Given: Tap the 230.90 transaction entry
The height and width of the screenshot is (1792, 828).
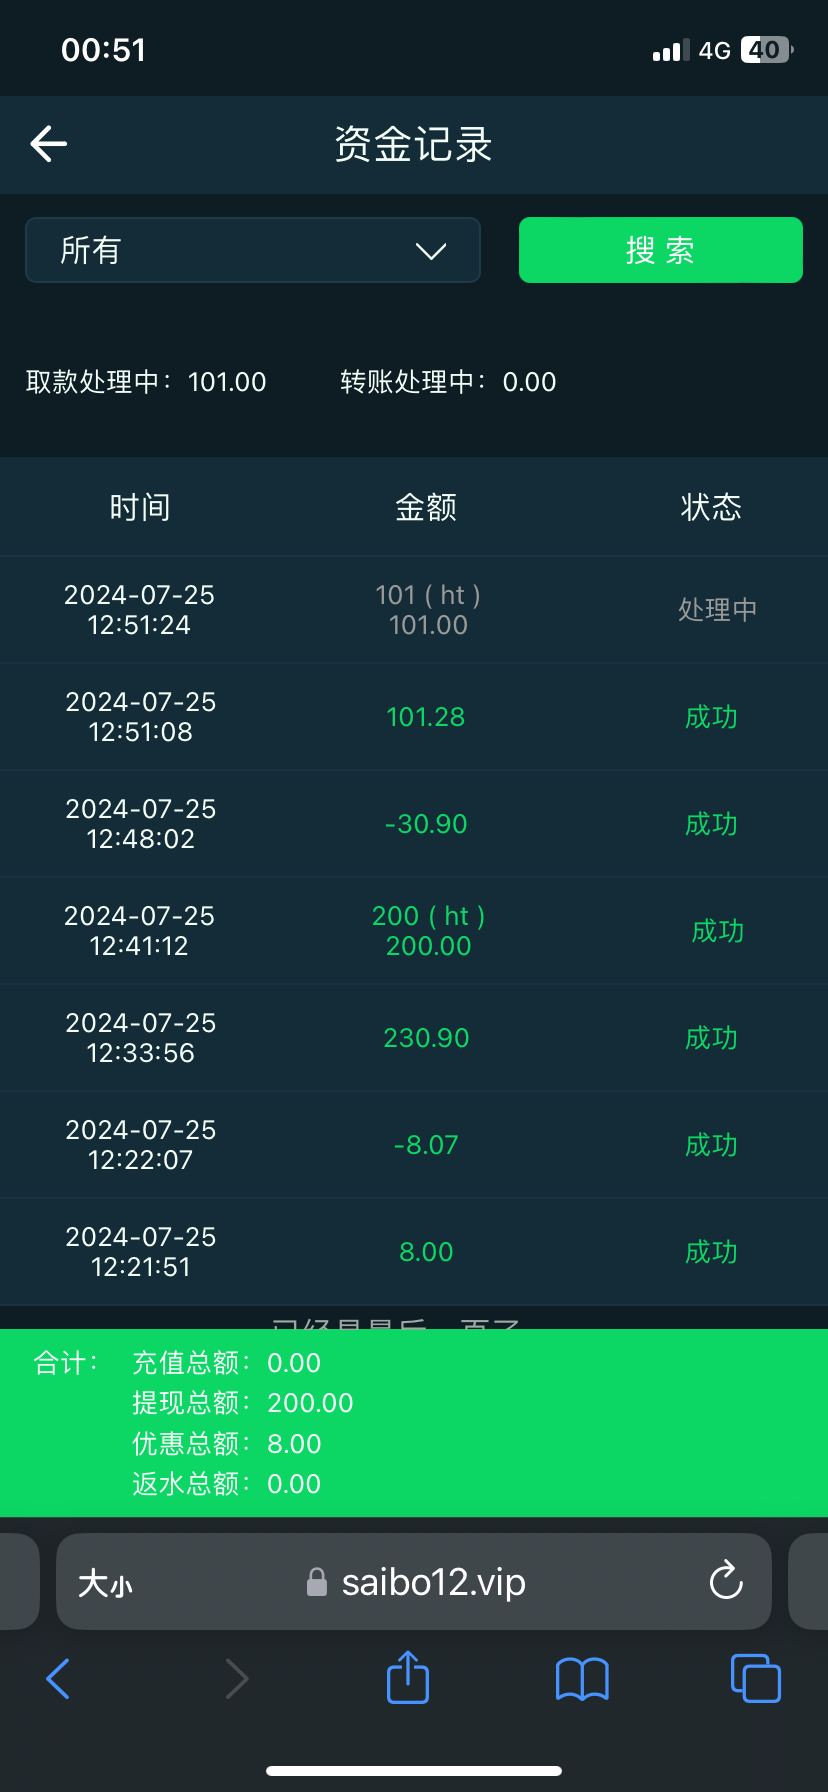Looking at the screenshot, I should pyautogui.click(x=426, y=1038).
